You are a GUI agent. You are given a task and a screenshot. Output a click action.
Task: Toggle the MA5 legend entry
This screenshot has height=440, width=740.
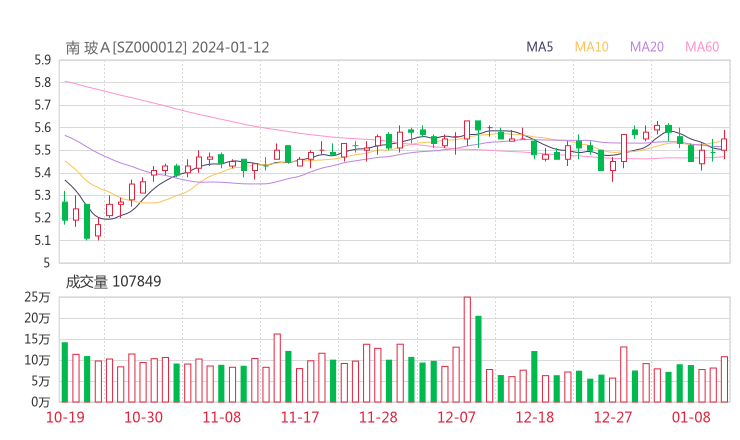click(x=539, y=47)
